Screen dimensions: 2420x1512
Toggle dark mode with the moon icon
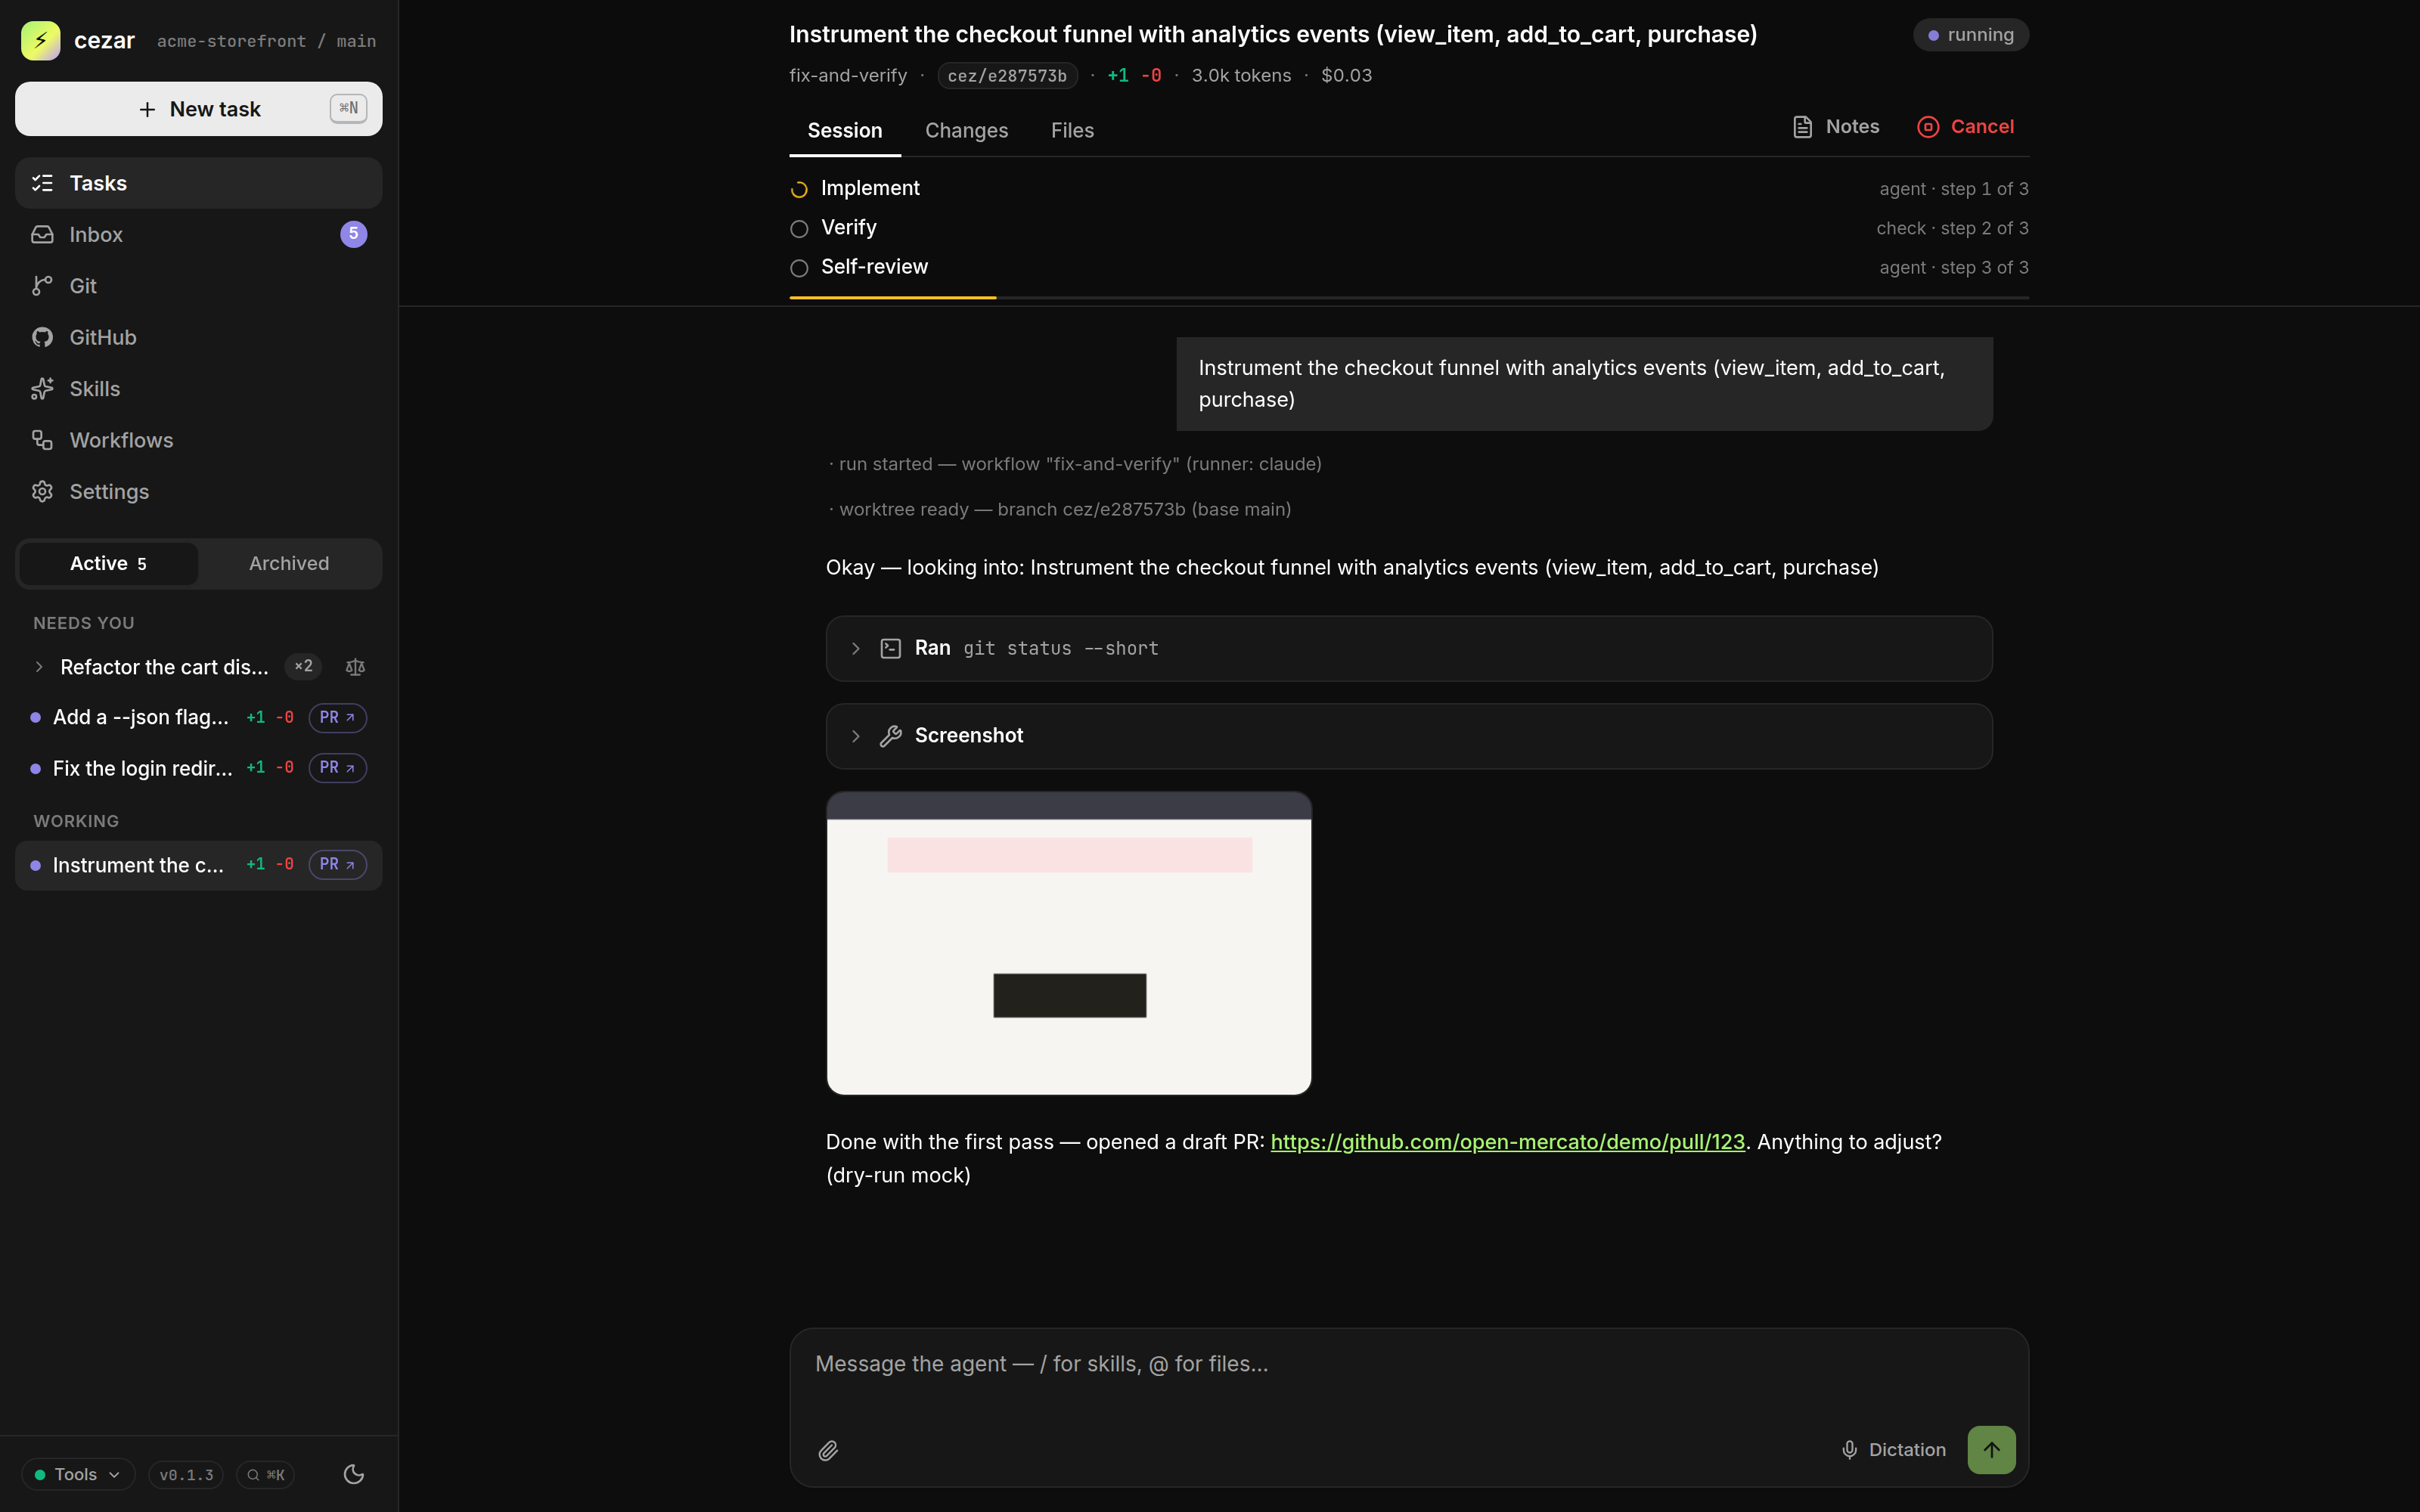tap(353, 1474)
